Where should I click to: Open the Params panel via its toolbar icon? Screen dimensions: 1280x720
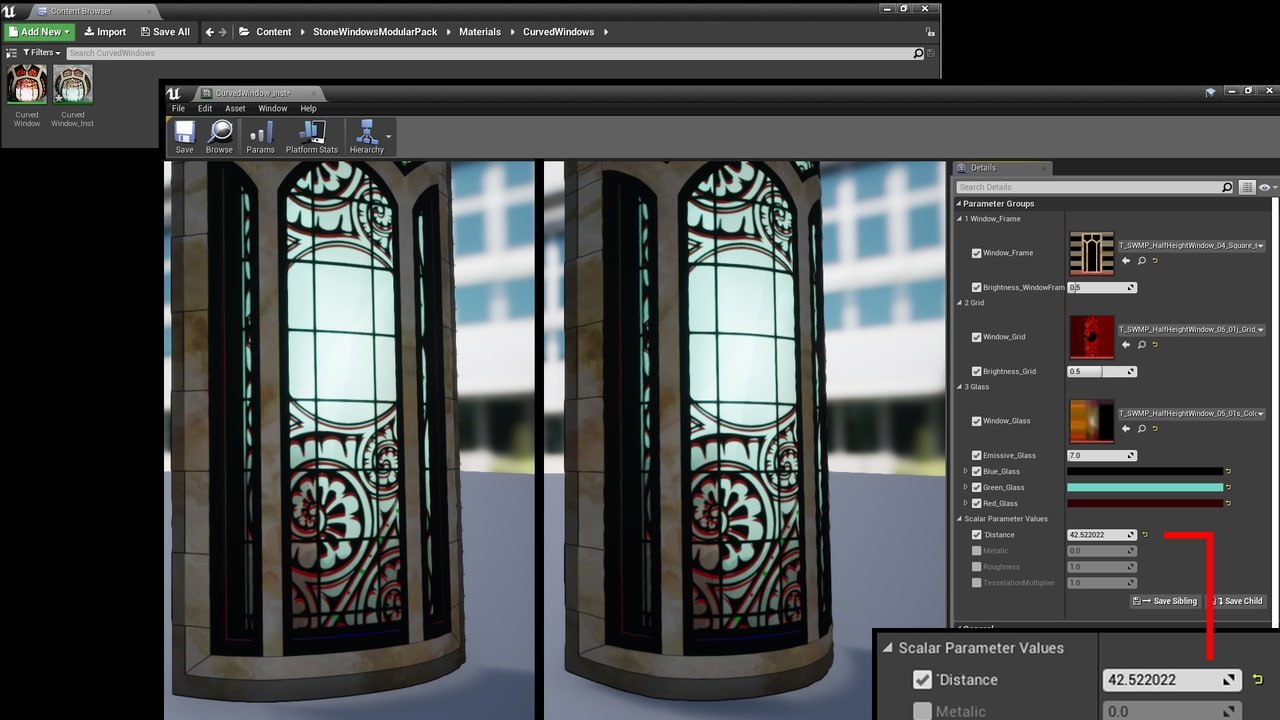[x=260, y=135]
